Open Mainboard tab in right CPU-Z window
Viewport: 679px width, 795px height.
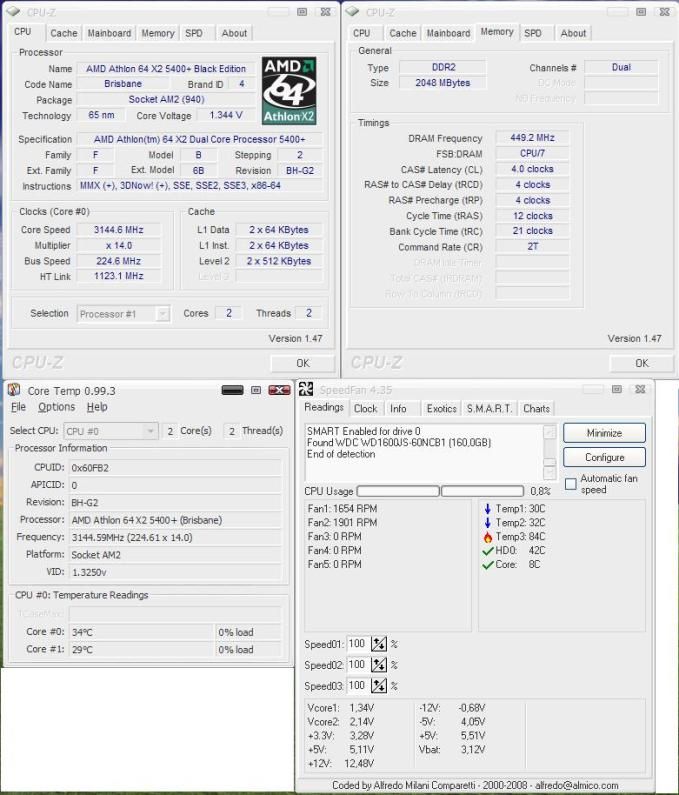coord(448,33)
